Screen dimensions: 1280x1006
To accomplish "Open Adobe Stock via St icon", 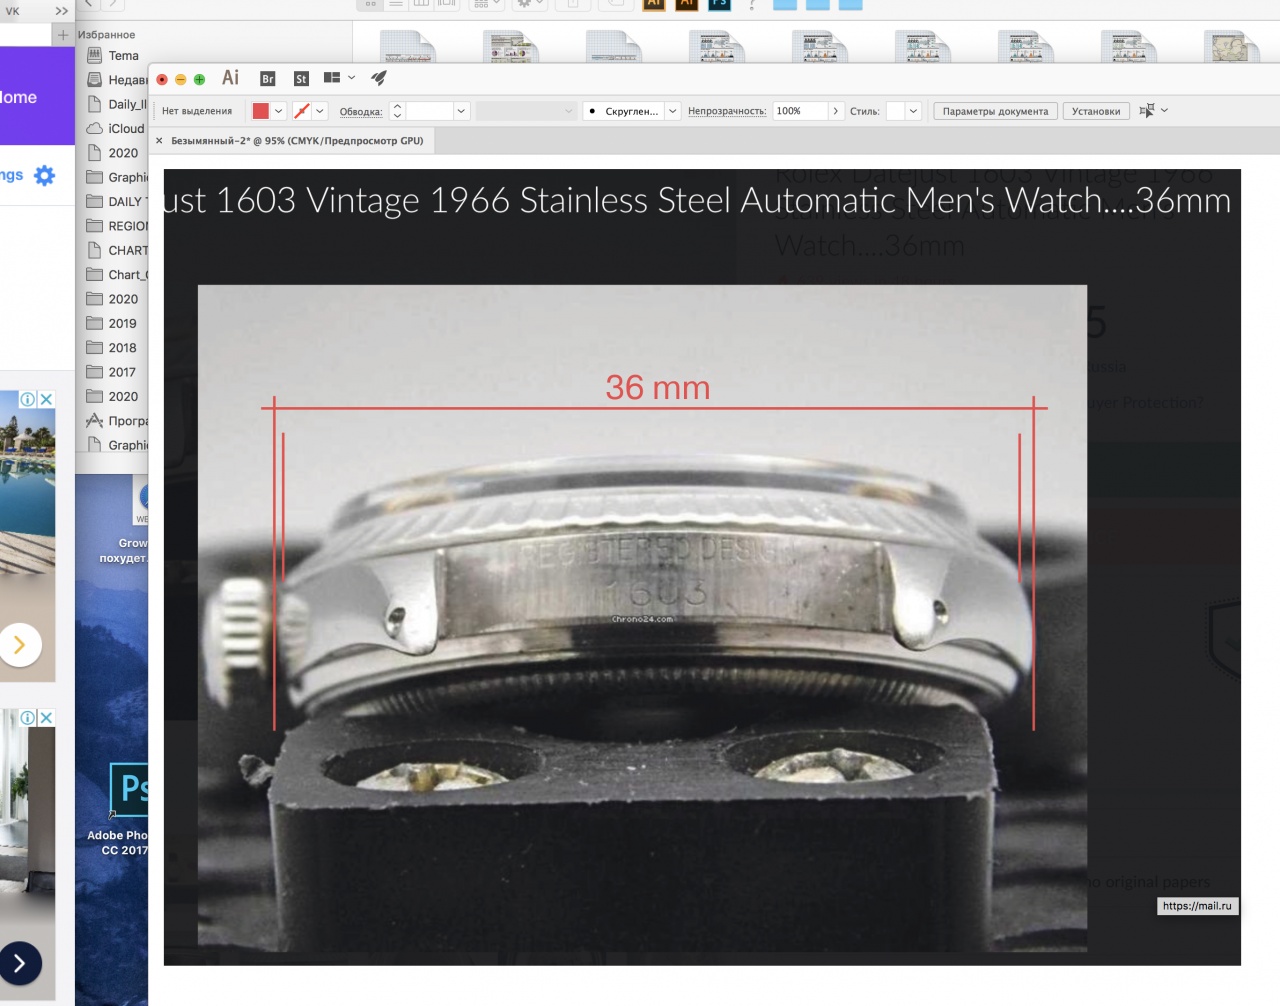I will [301, 79].
